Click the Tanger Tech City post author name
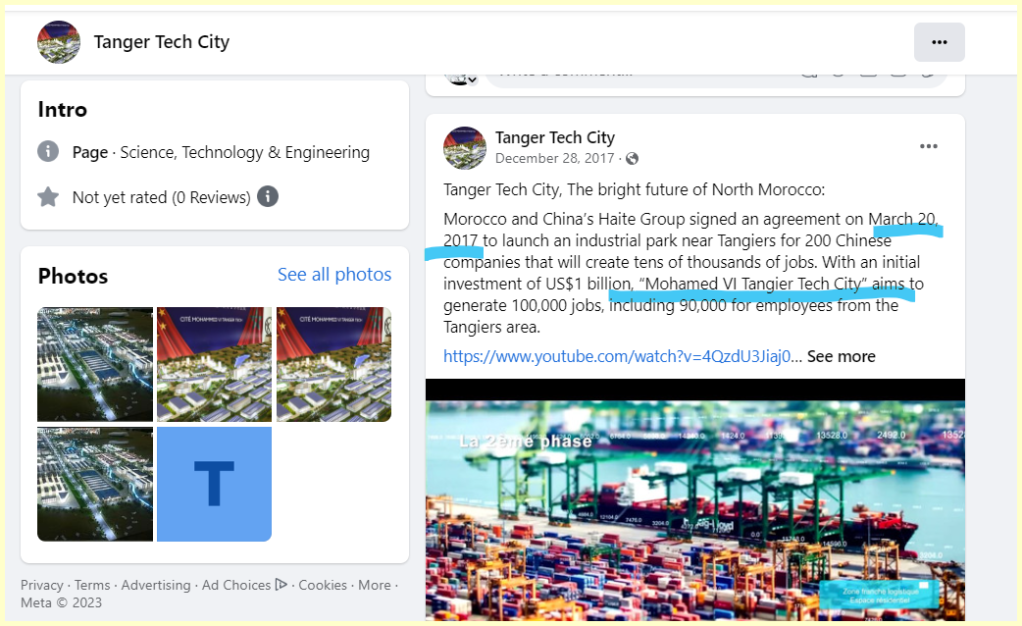Viewport: 1022px width, 626px height. [554, 138]
